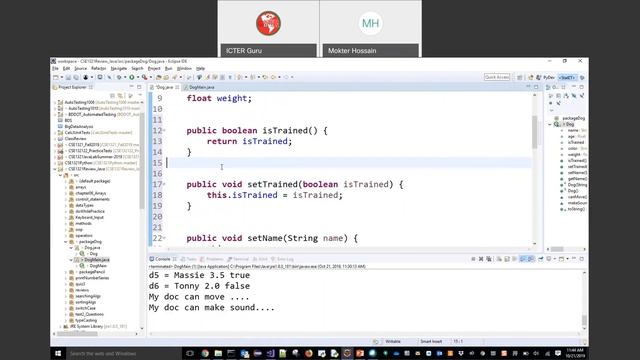This screenshot has width=640, height=360.
Task: Collapse the Dog.java tree node
Action: tap(71, 248)
